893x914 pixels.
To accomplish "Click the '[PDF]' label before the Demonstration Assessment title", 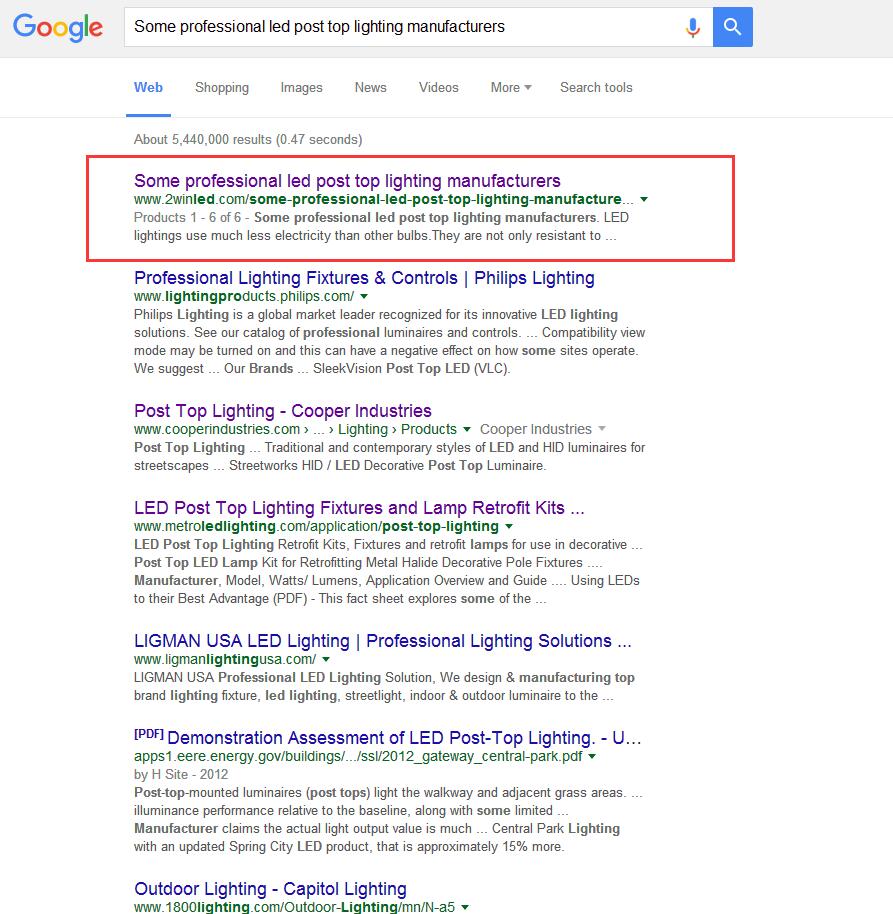I will [x=149, y=734].
